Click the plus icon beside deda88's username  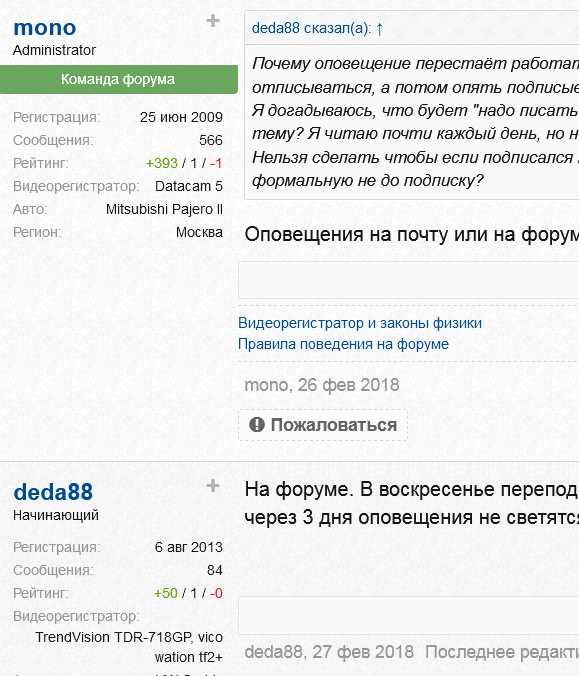[213, 486]
